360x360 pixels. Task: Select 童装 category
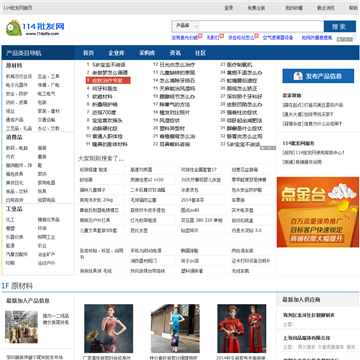(x=42, y=157)
